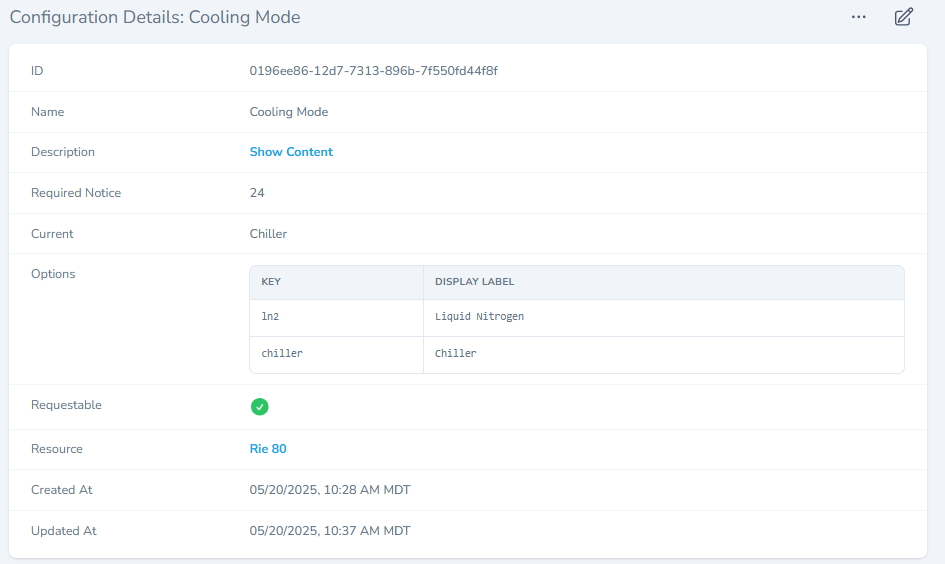Select the Liquid Nitrogen display label cell
This screenshot has height=564, width=945.
coord(479,317)
